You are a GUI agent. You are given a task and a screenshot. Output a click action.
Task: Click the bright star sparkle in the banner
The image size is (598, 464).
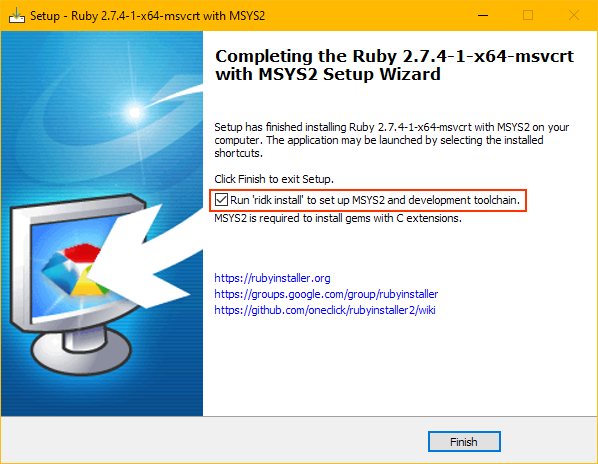(x=134, y=112)
